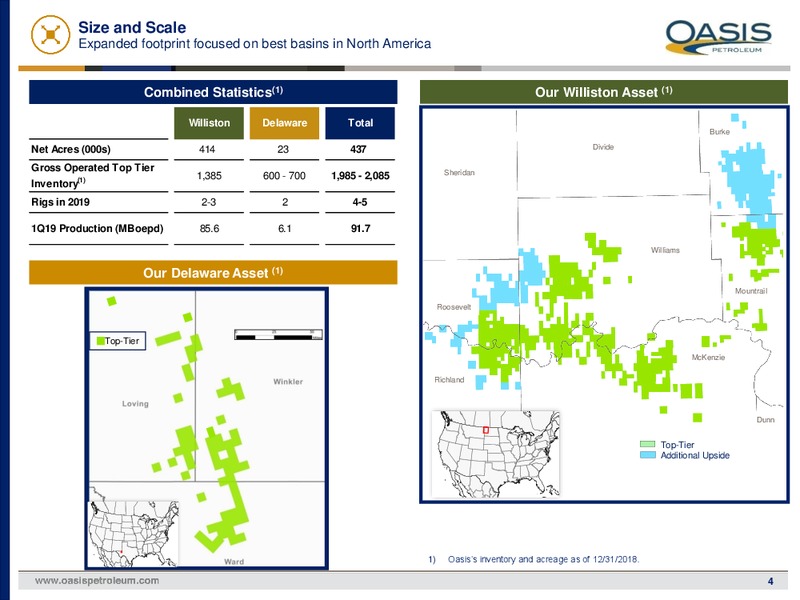Click the orange circular cross icon beside Size and Scale
This screenshot has height=600, width=800.
(51, 35)
